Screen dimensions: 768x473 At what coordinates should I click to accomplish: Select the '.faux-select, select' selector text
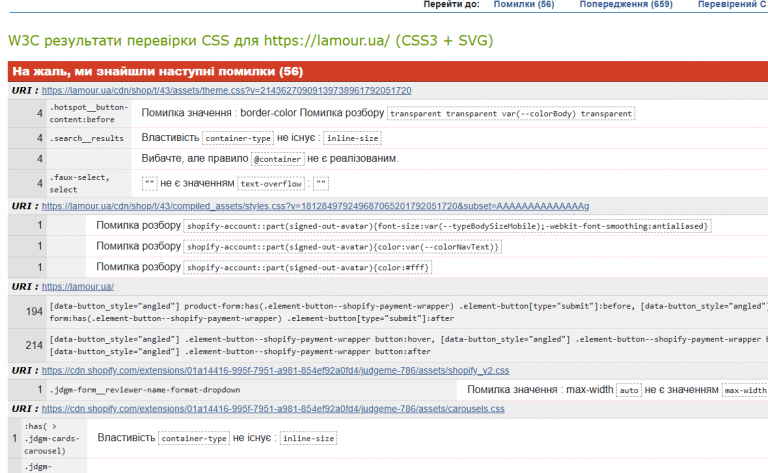(79, 183)
